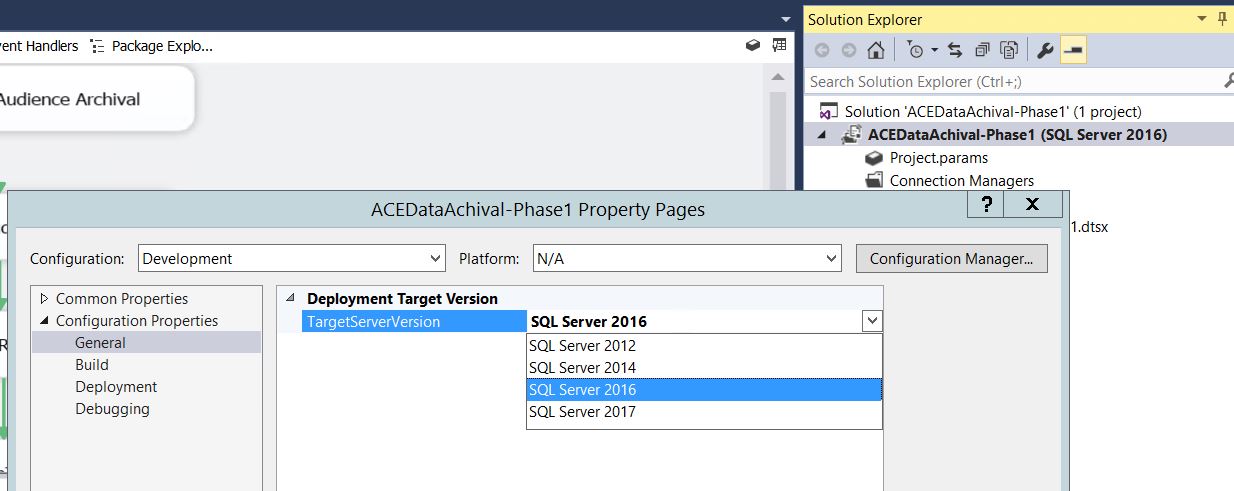Click the Visual Studio solution icon

point(828,111)
